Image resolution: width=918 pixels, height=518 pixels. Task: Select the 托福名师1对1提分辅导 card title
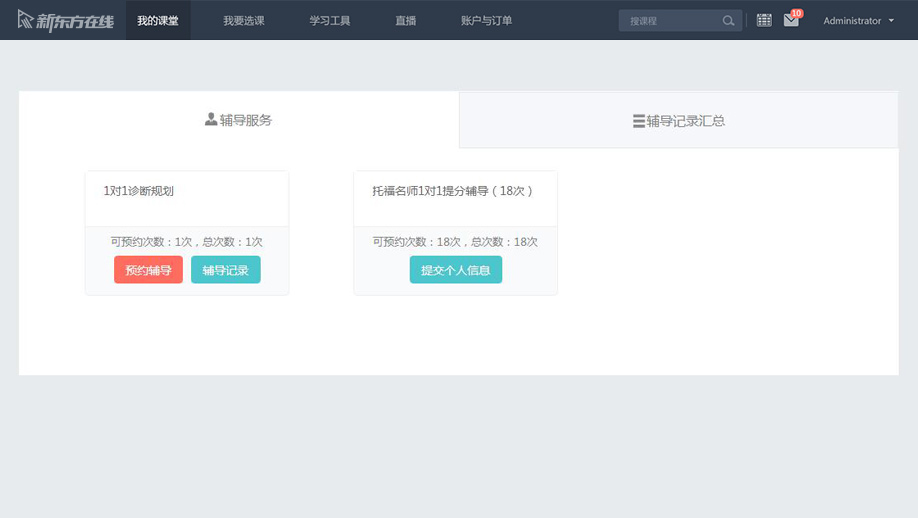452,191
